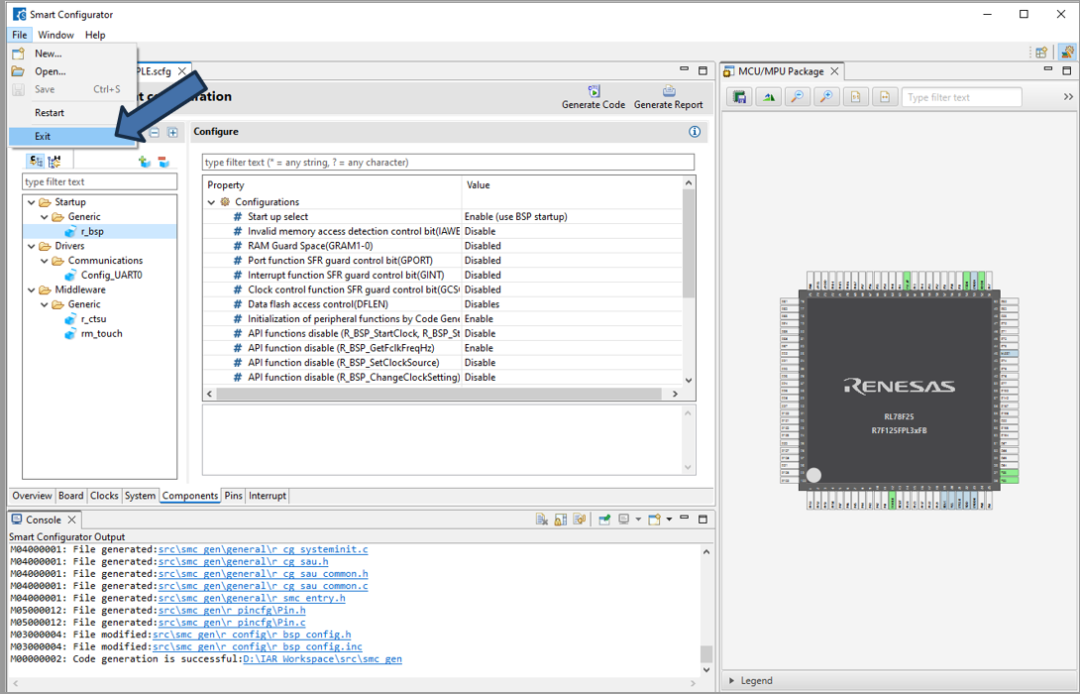1080x694 pixels.
Task: Switch to the Clocks tab
Action: pyautogui.click(x=104, y=496)
